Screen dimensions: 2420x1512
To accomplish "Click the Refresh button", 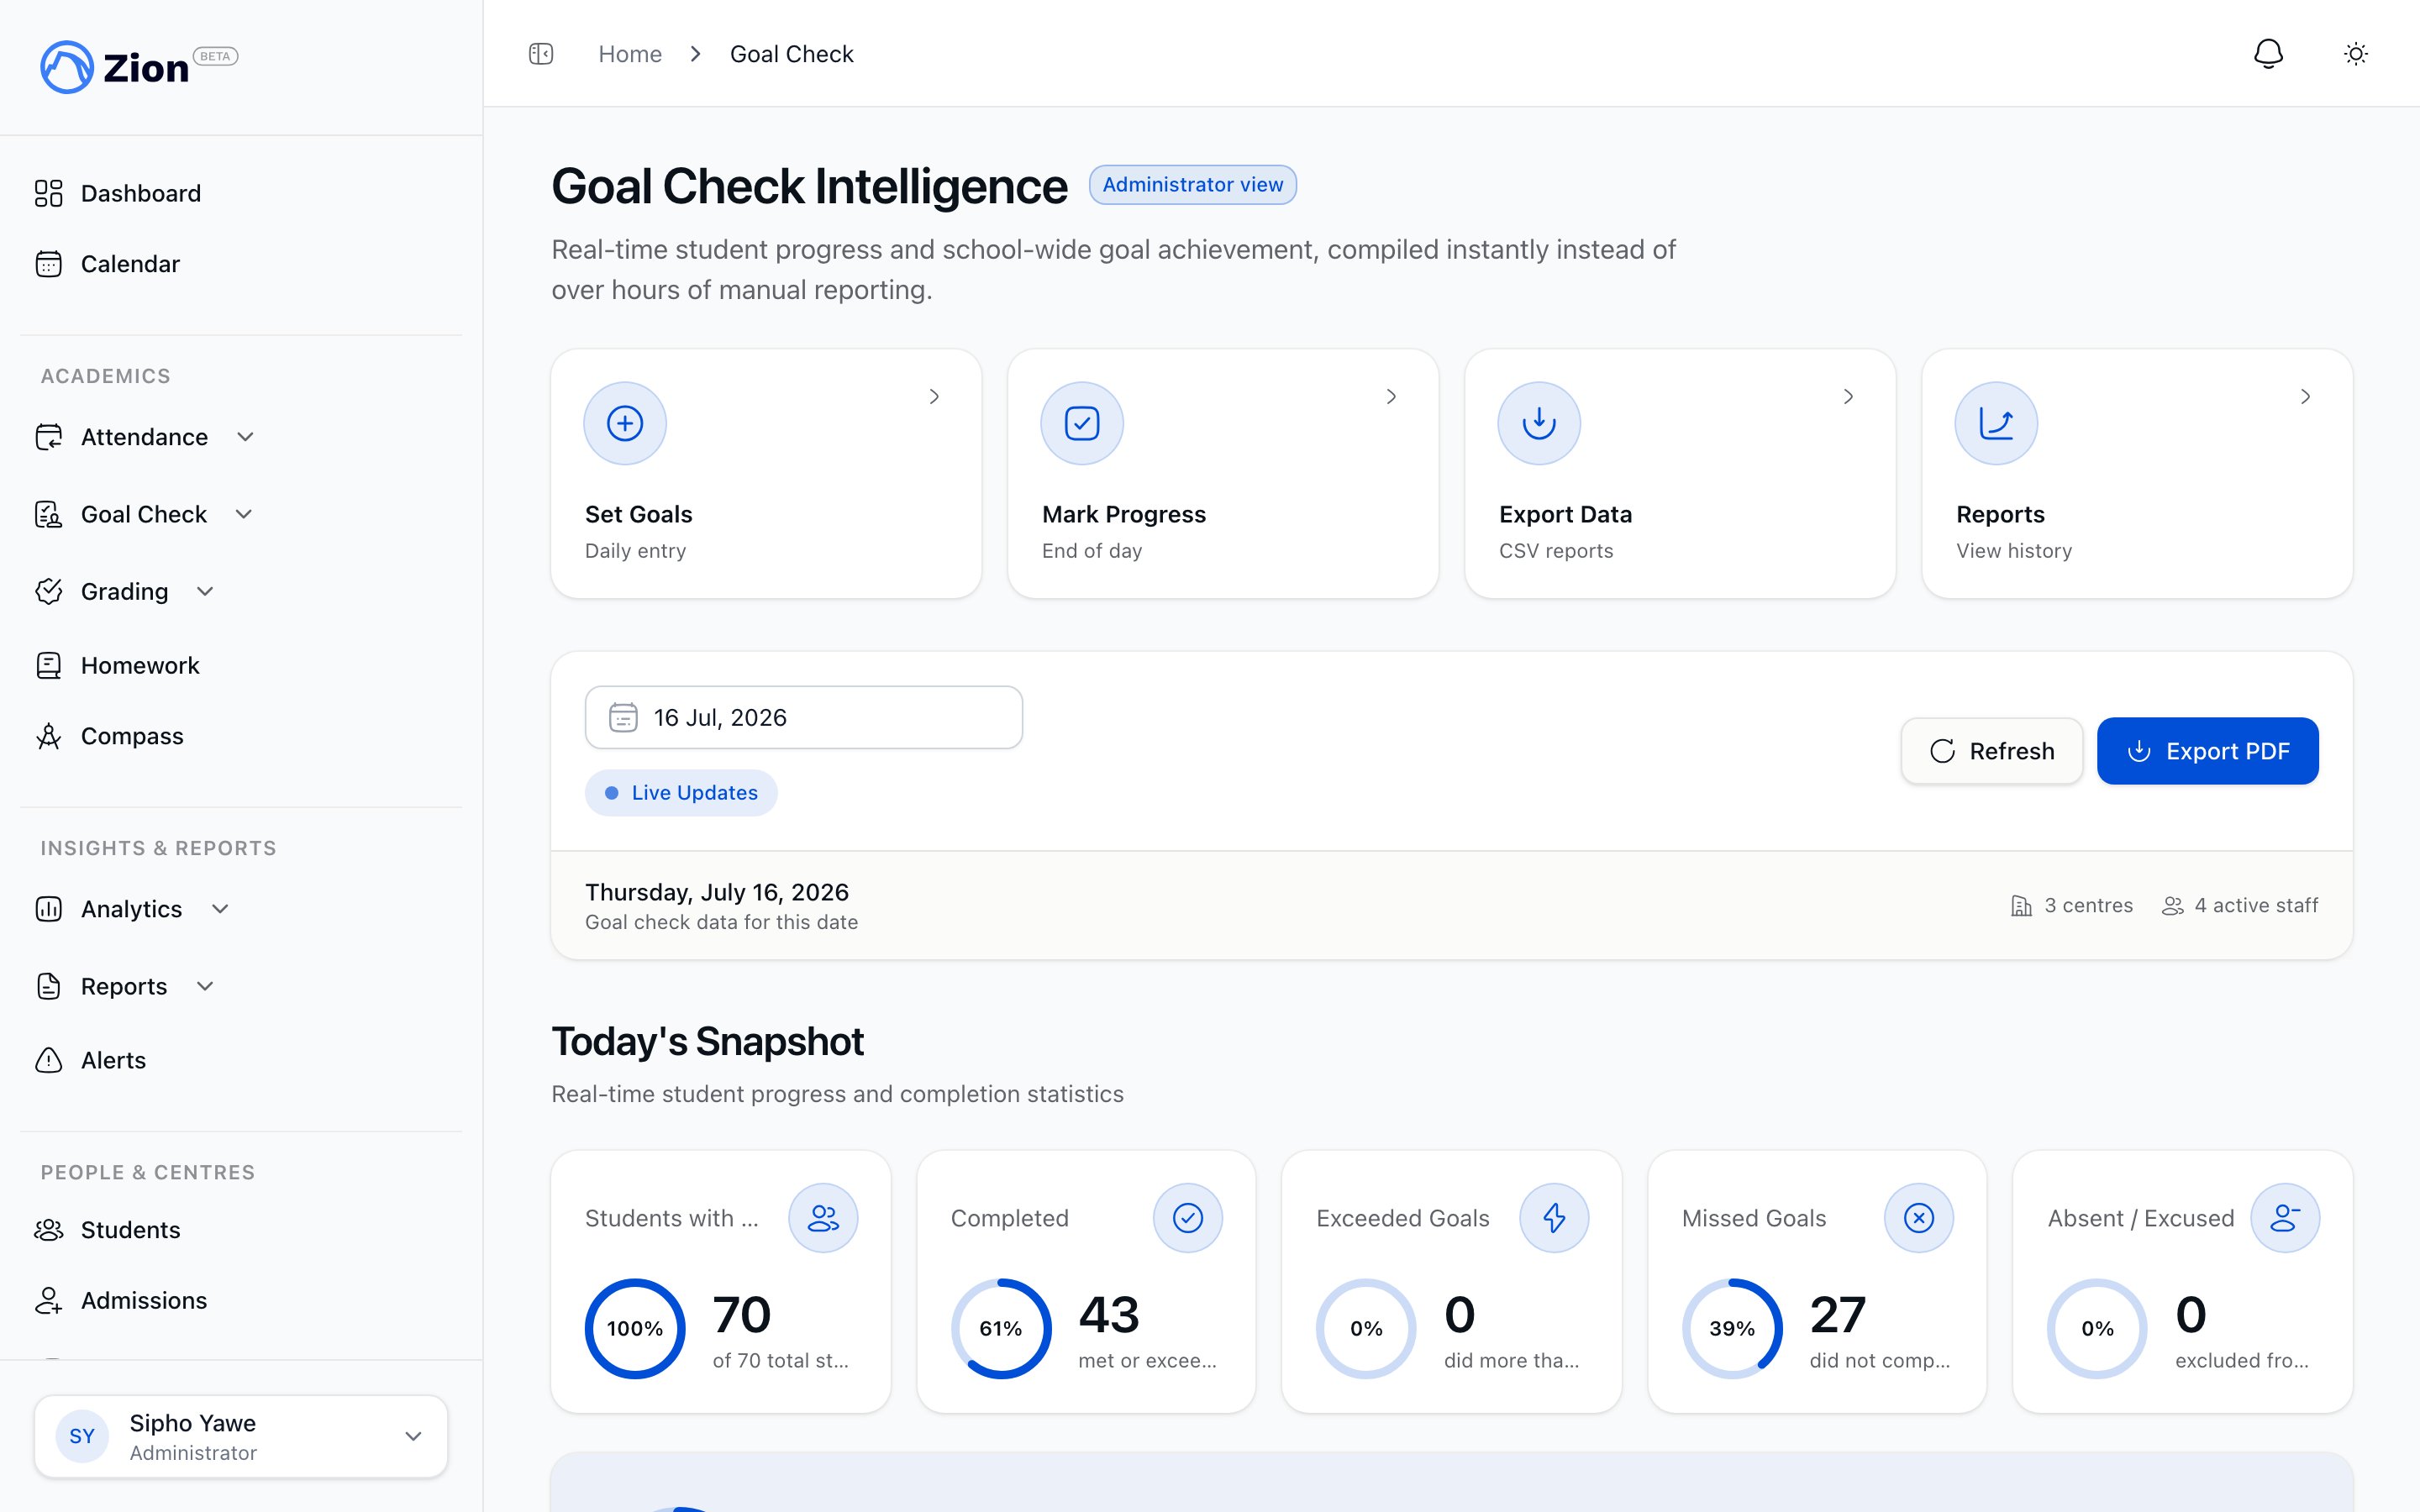I will pos(1992,751).
